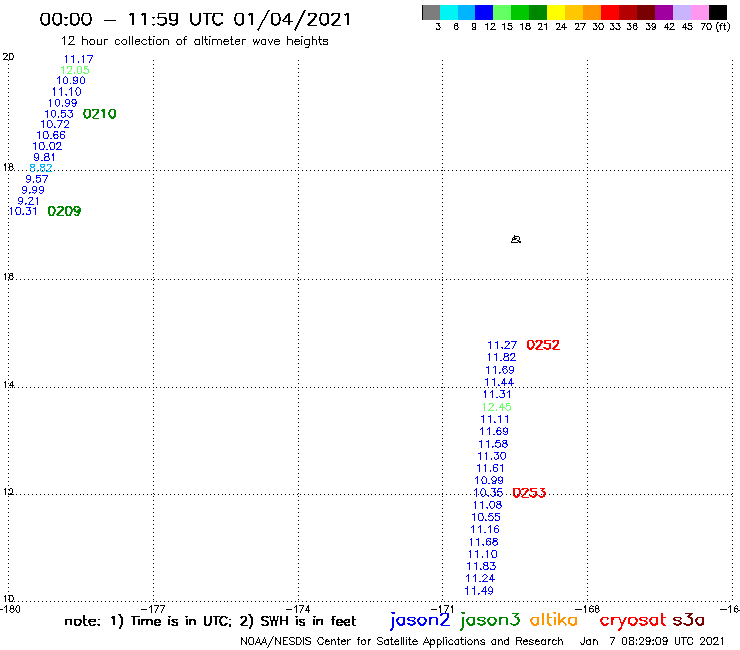Select the wave height reading 11.68
The width and height of the screenshot is (740, 650).
[483, 542]
